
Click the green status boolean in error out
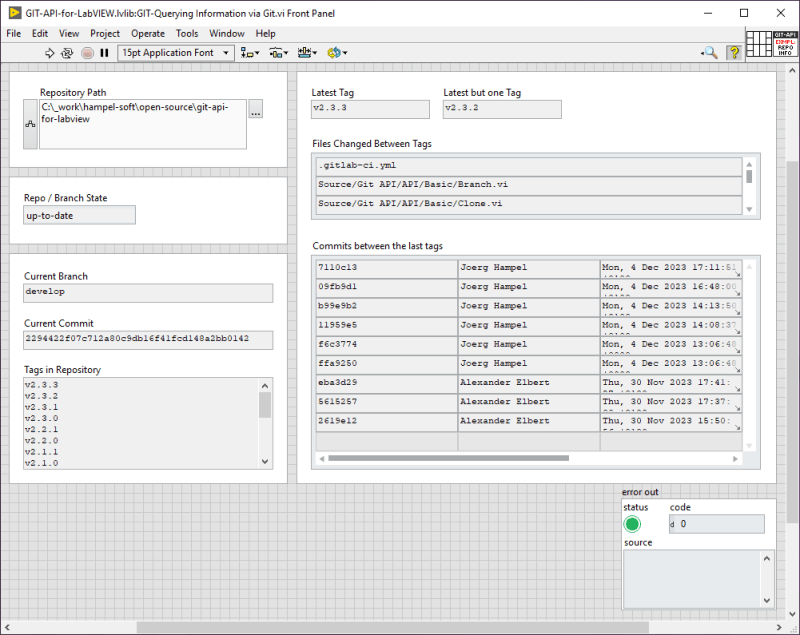click(631, 523)
